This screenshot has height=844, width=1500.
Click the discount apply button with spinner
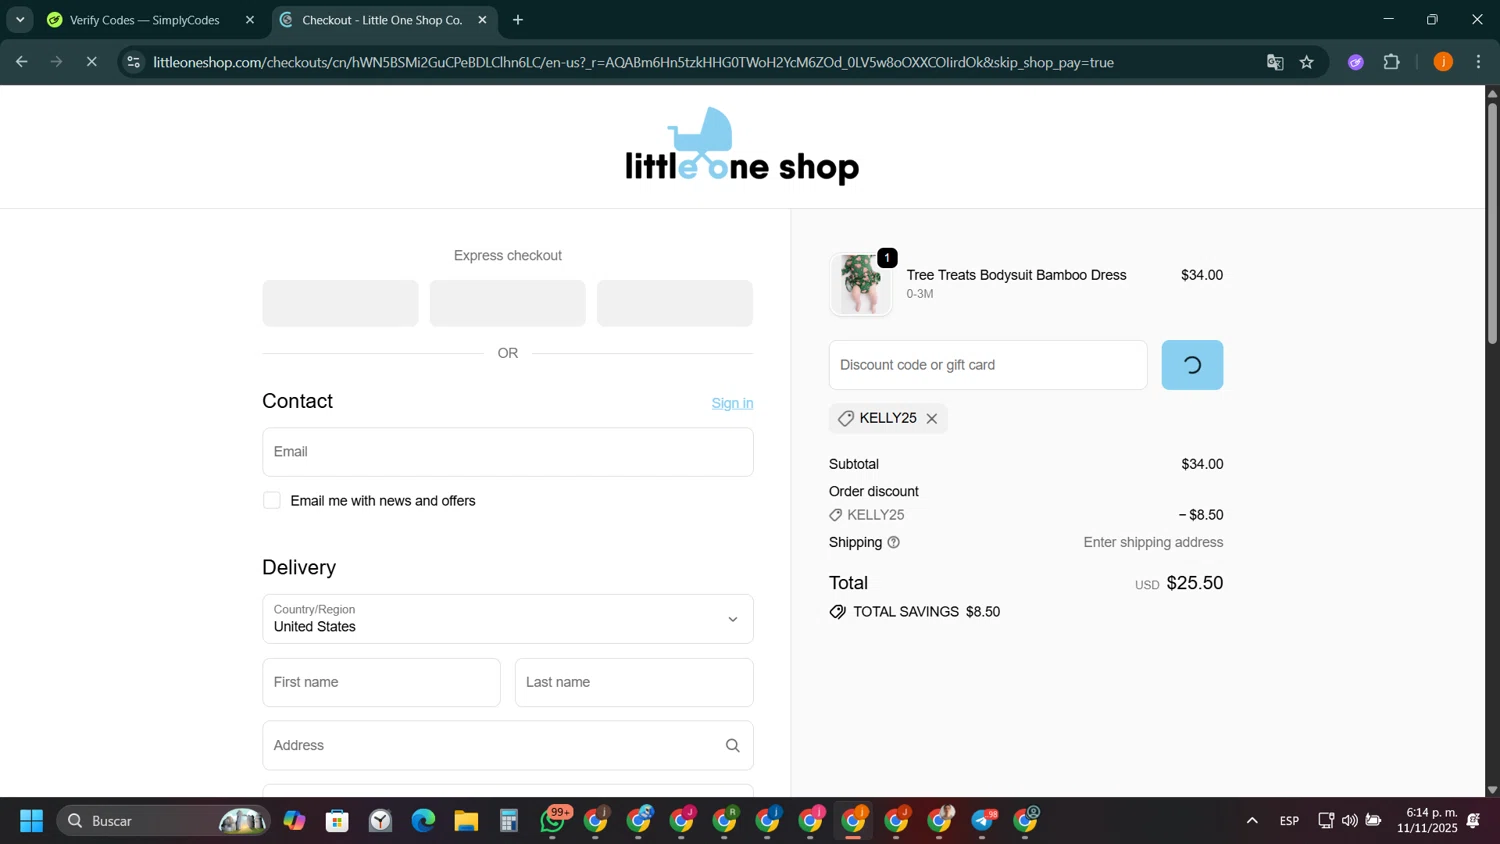coord(1192,365)
